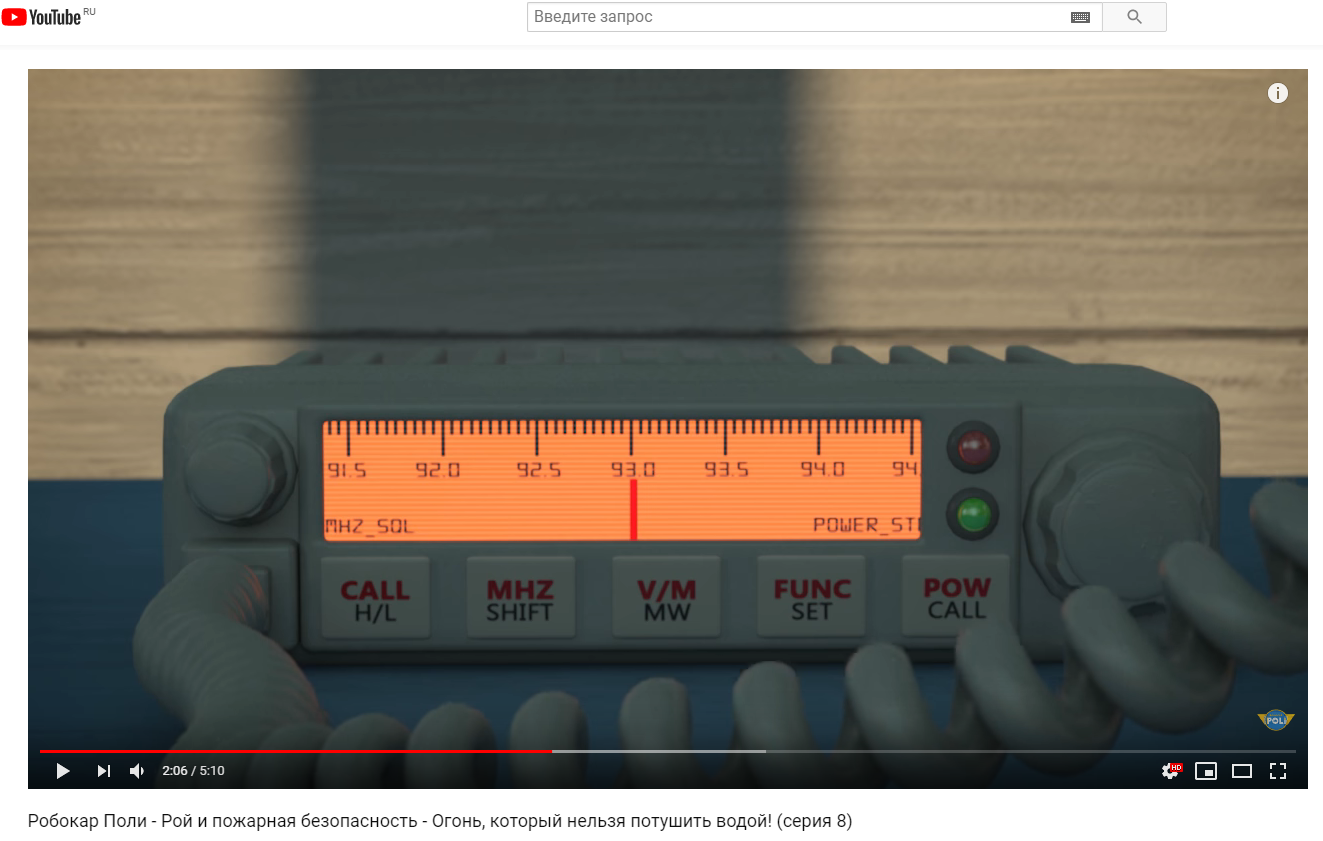Enter fullscreen mode
This screenshot has height=841, width=1323.
[x=1277, y=771]
